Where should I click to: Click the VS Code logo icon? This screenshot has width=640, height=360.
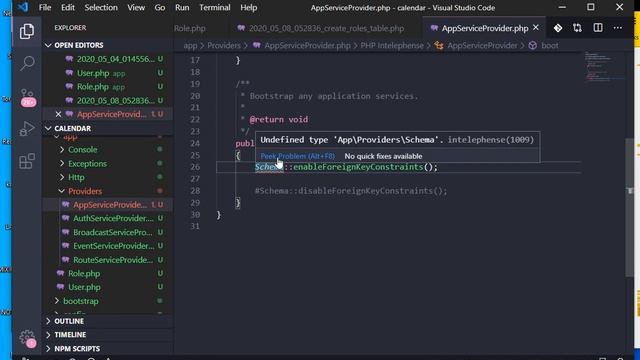click(23, 7)
